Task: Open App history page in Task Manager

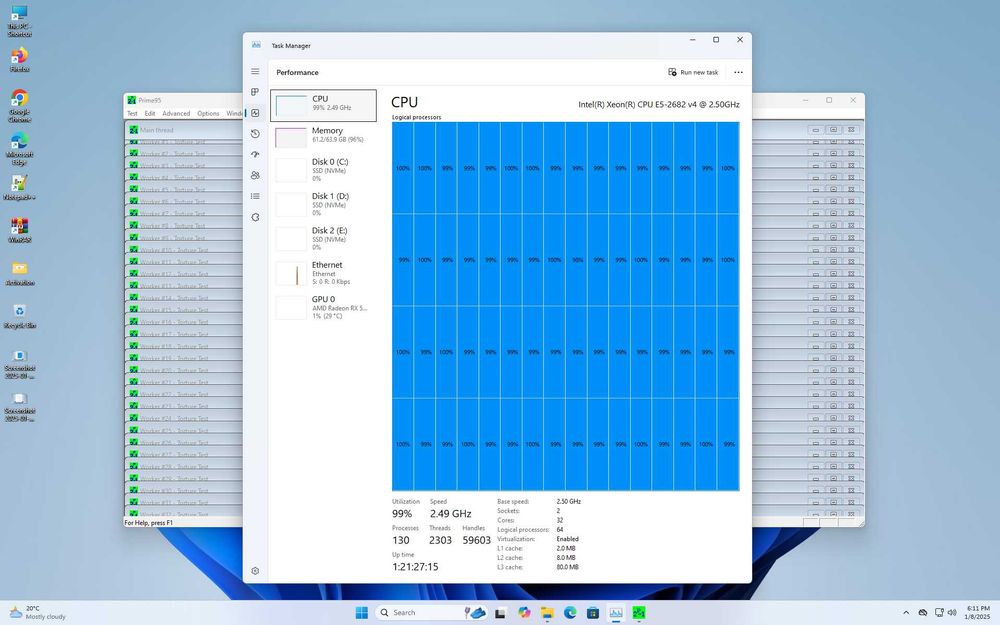Action: 255,134
